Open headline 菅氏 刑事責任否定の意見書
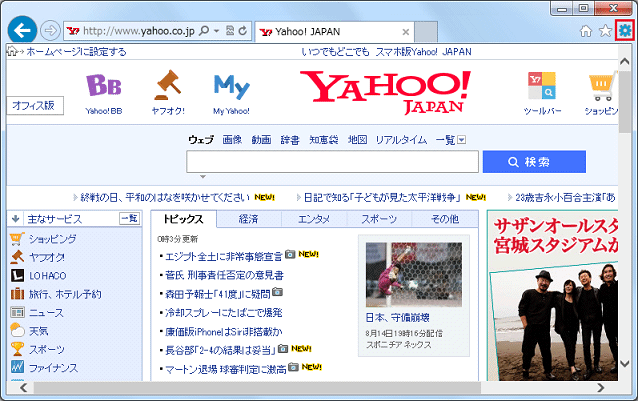Screen dimensions: 638x401 point(224,275)
